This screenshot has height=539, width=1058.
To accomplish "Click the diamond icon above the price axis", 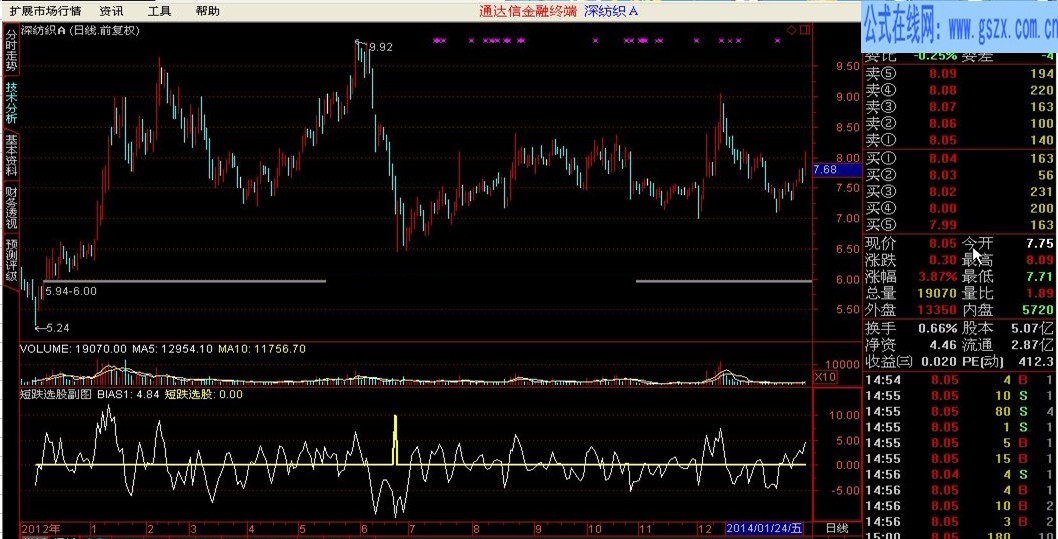I will tap(792, 30).
